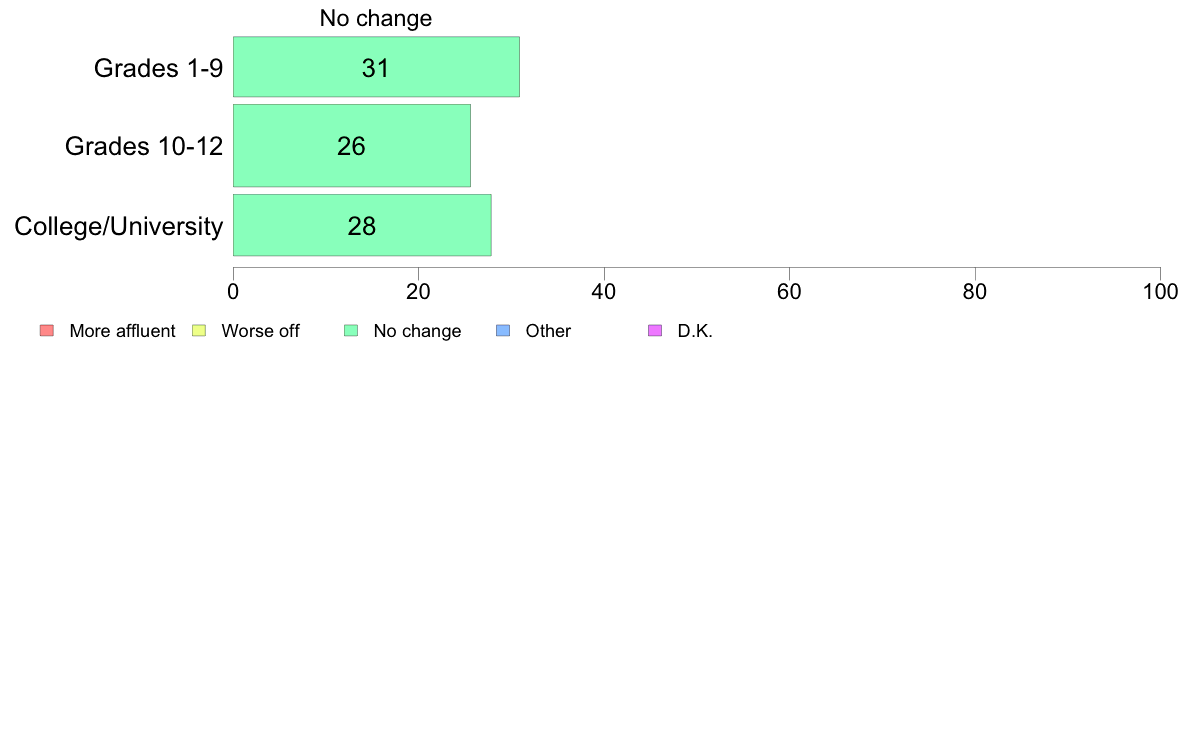The width and height of the screenshot is (1188, 736).
Task: Click the Worse off legend text
Action: coord(261,331)
